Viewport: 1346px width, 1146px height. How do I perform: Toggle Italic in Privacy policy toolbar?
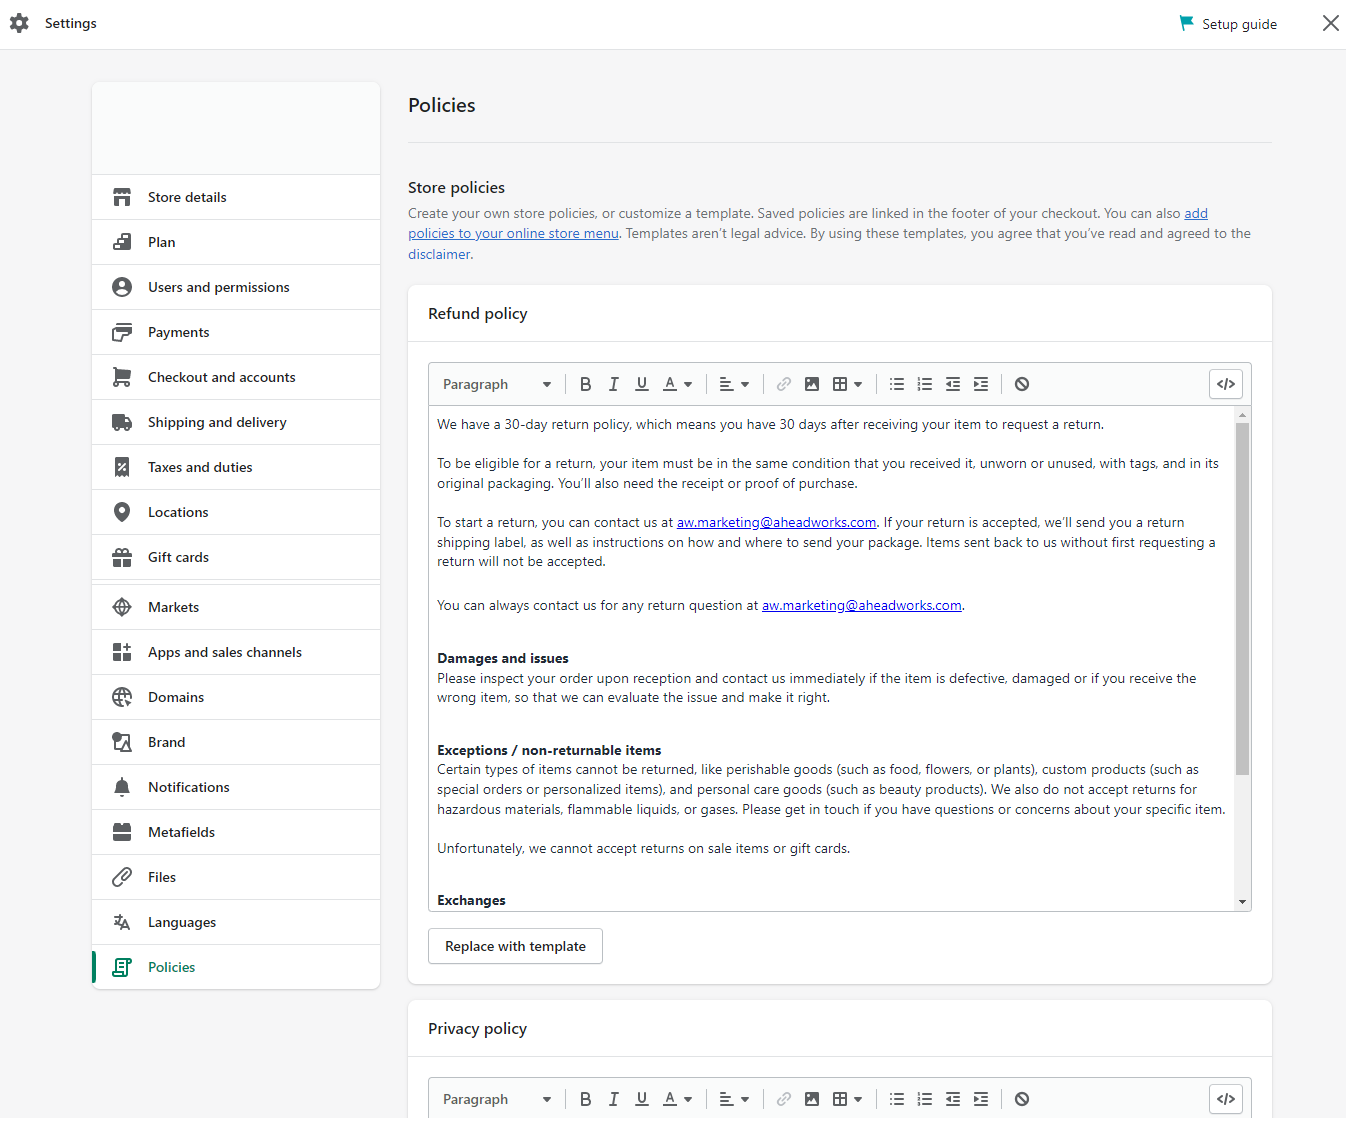tap(614, 1099)
